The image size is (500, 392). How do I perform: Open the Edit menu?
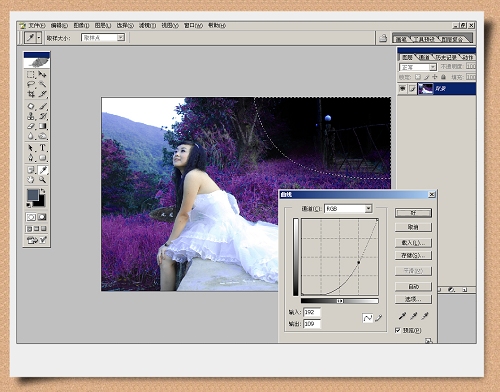[x=59, y=25]
